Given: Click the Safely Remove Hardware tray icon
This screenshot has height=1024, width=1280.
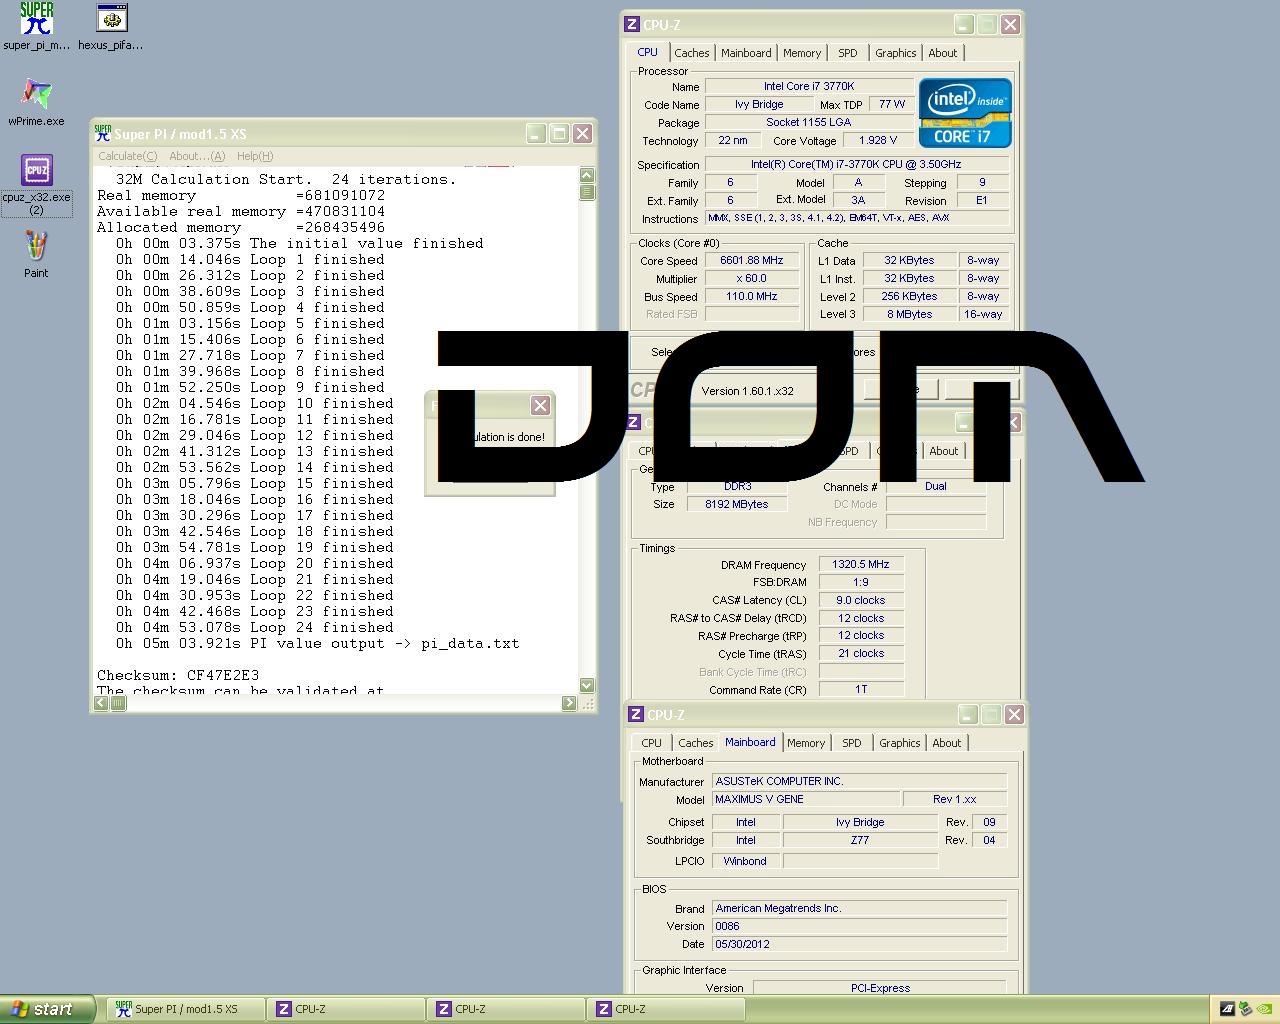Looking at the screenshot, I should (1245, 1009).
